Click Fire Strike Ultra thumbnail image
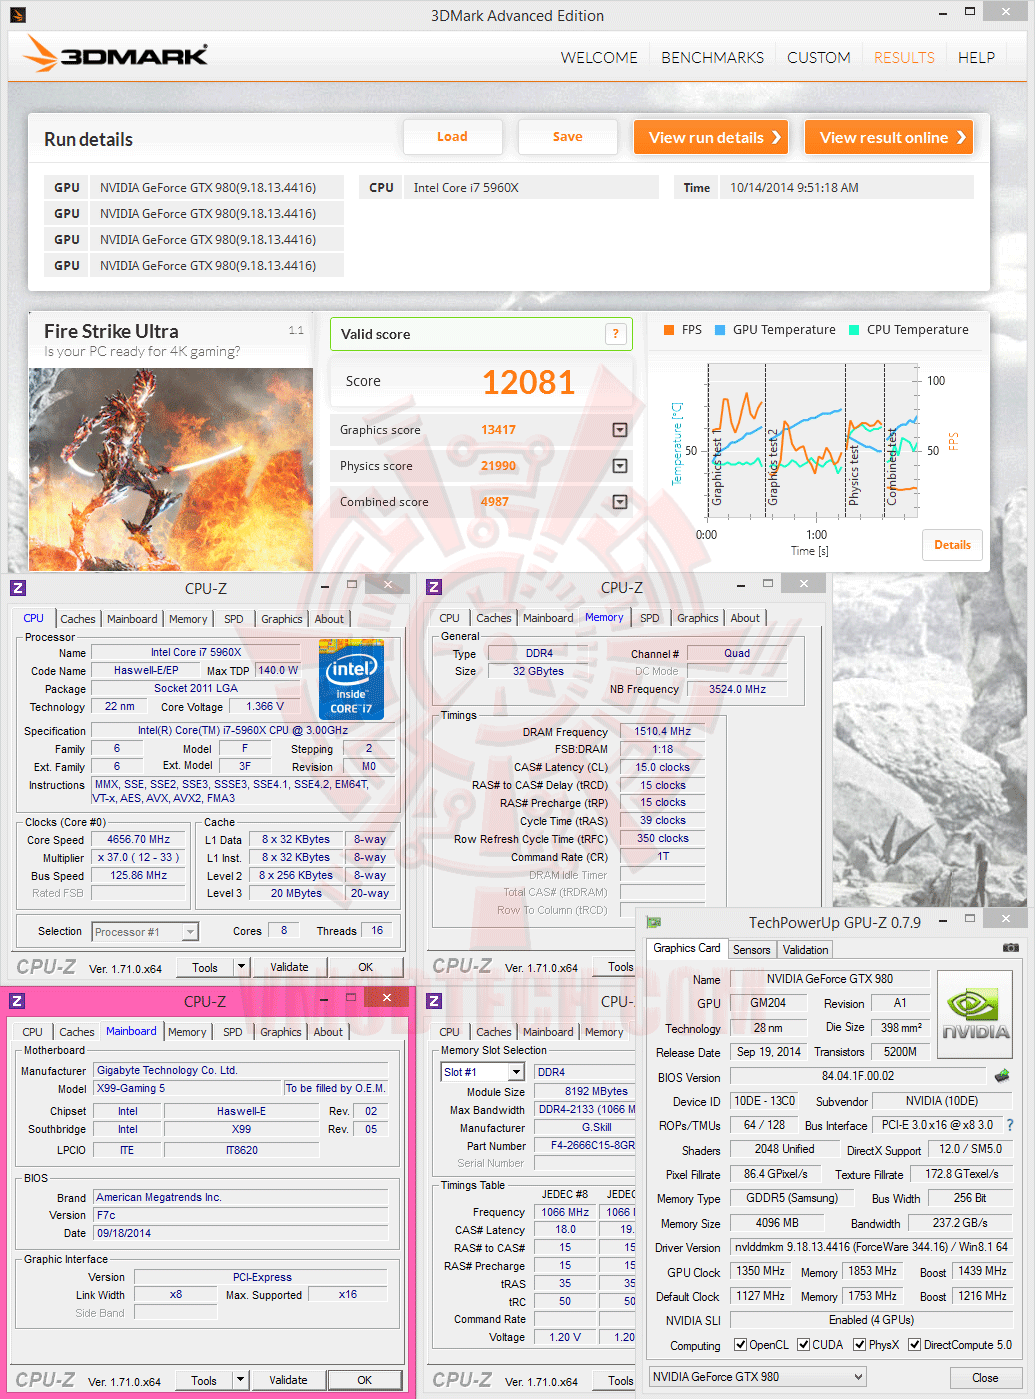The height and width of the screenshot is (1399, 1035). [x=171, y=469]
